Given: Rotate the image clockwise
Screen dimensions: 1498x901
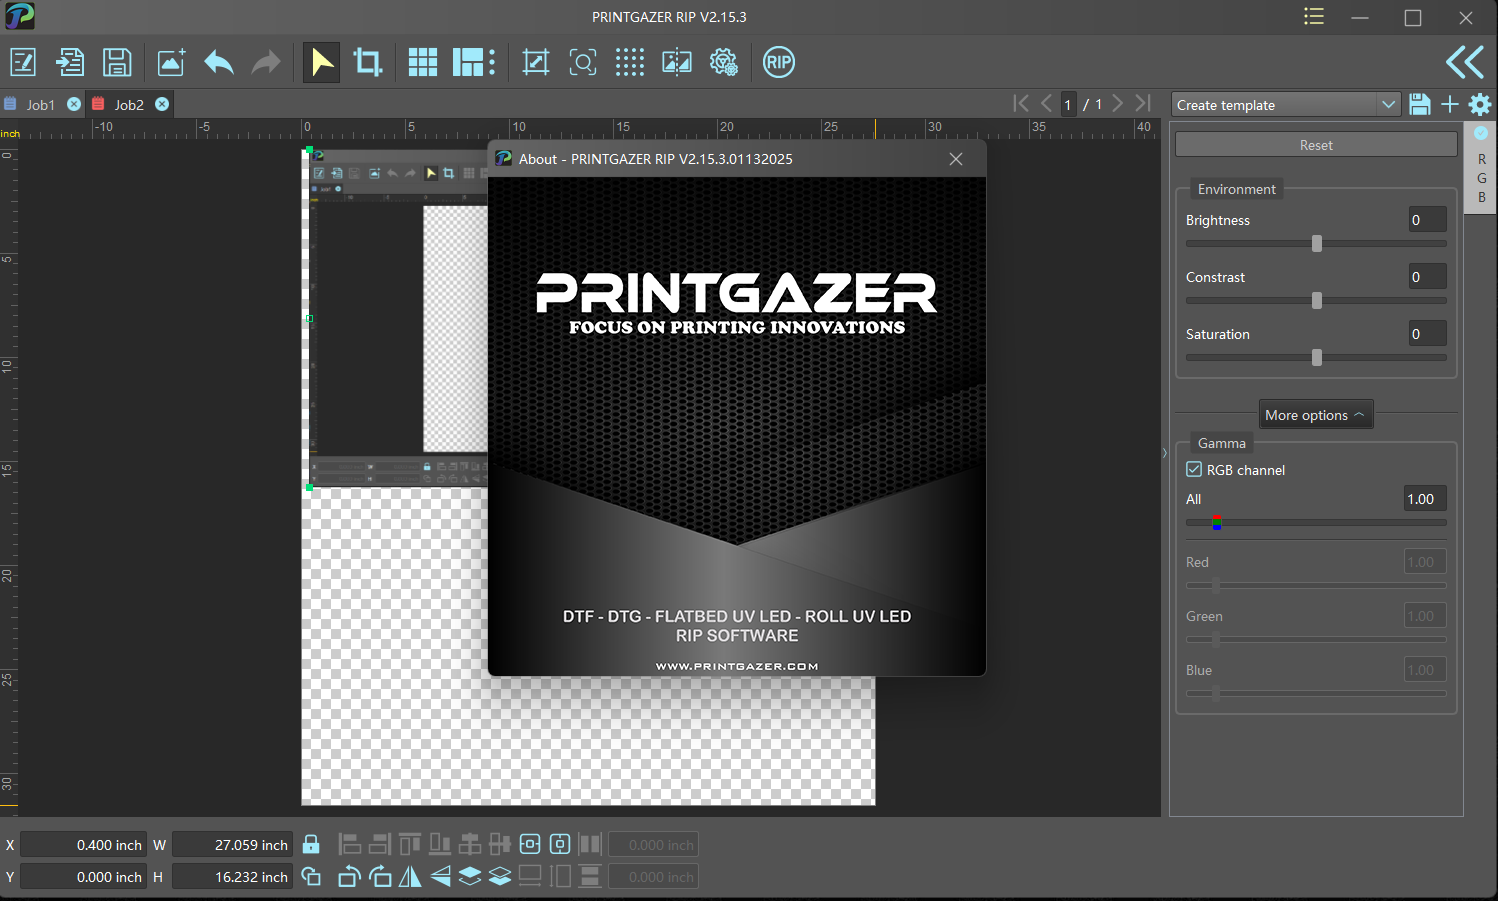Looking at the screenshot, I should (380, 877).
